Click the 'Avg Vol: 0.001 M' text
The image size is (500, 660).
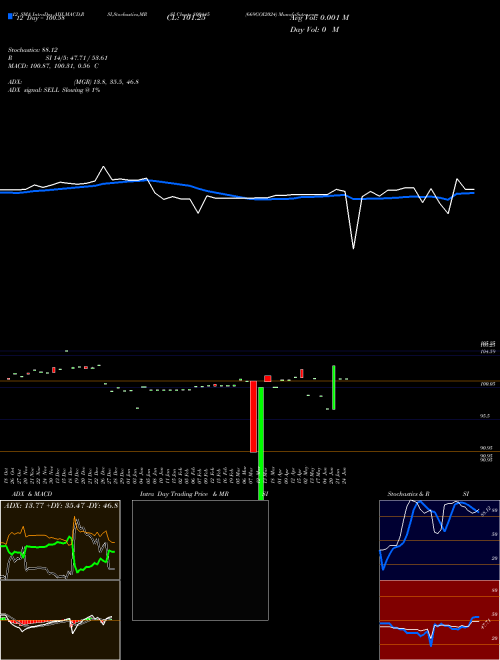point(319,18)
